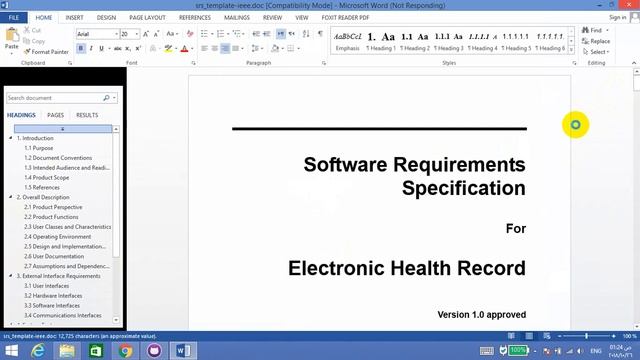Collapse 1. Introduction heading

pos(11,138)
